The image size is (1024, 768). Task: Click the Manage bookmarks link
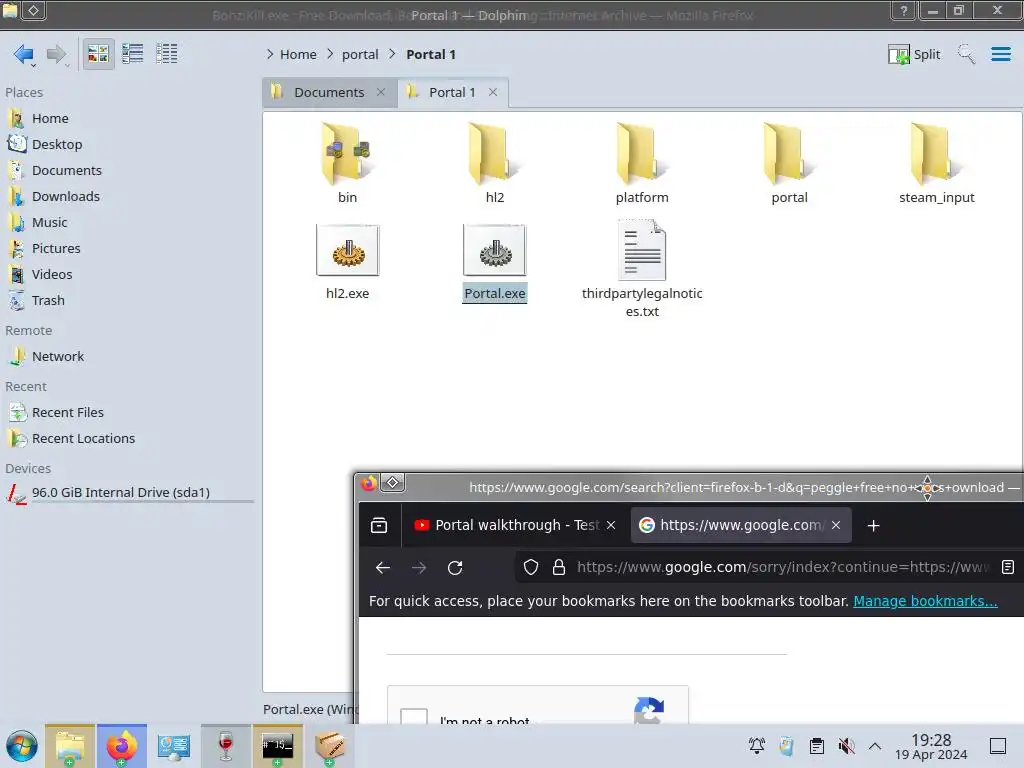(925, 601)
